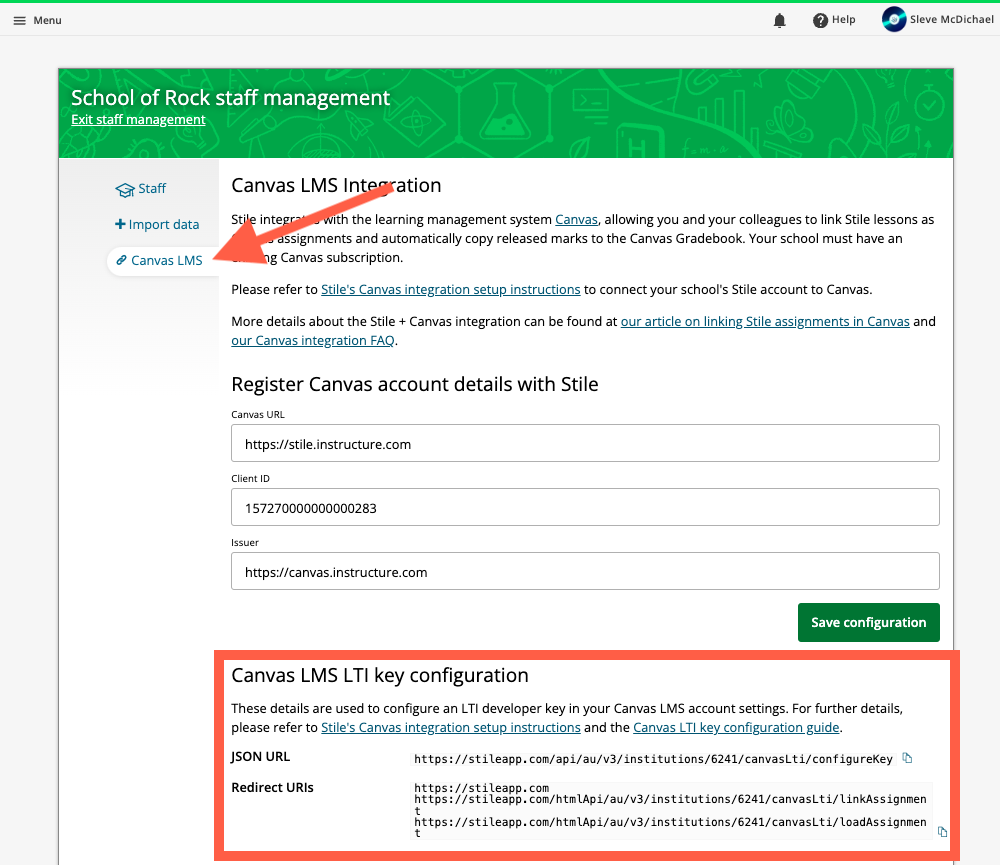1000x865 pixels.
Task: Click the linkAssignment redirect URI text
Action: 670,804
